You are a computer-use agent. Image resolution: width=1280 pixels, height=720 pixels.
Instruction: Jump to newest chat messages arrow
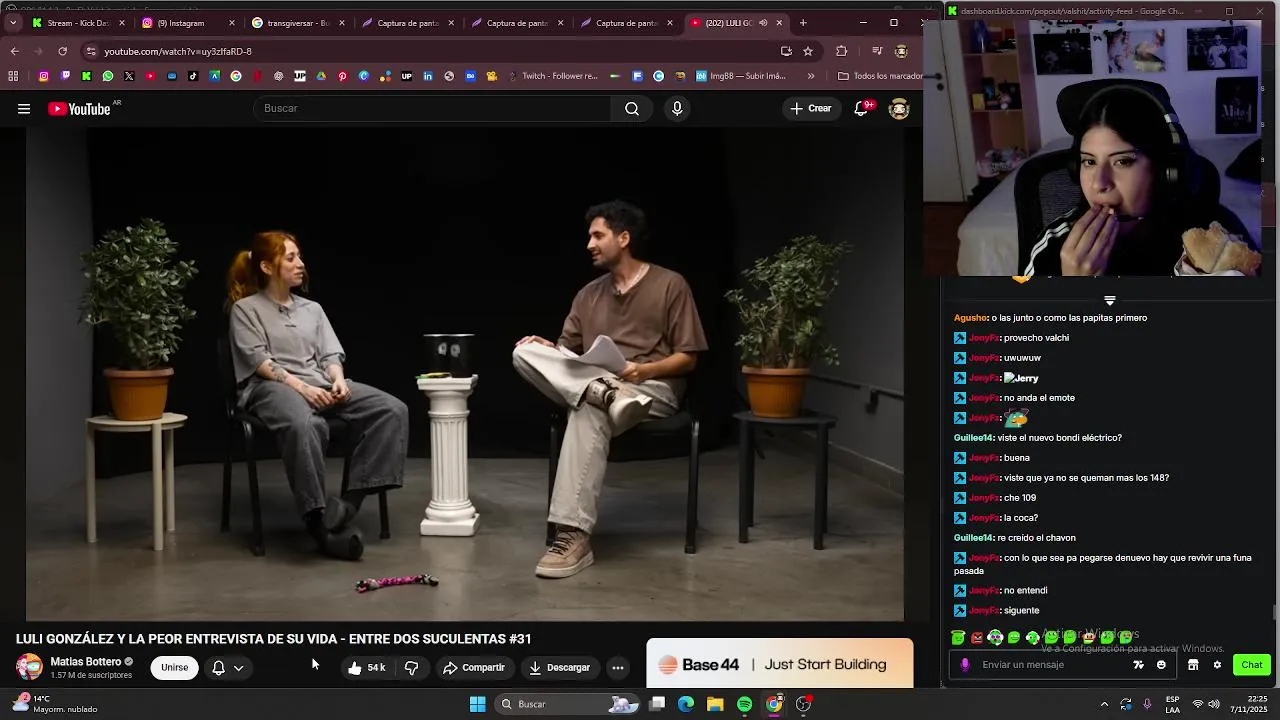[x=1109, y=301]
